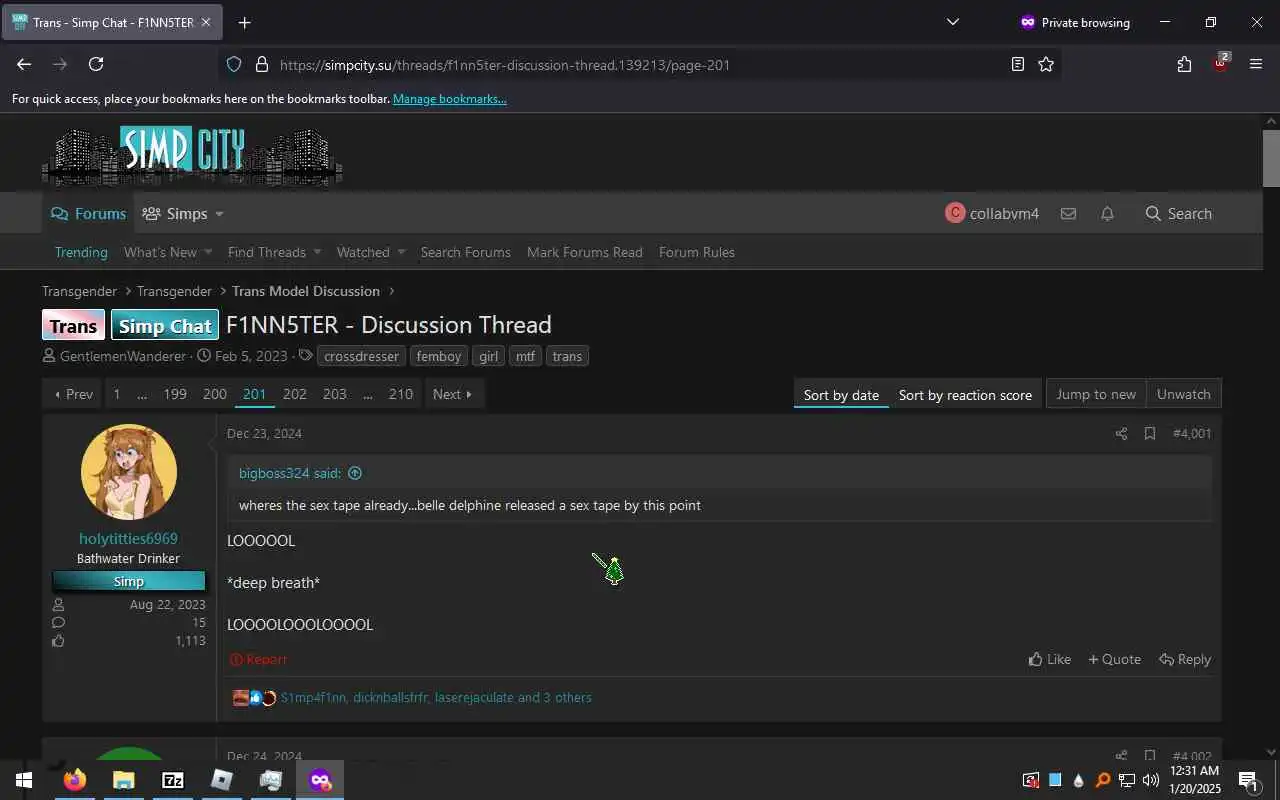The height and width of the screenshot is (800, 1280).
Task: Toggle reader view icon in address bar
Action: coord(1017,64)
